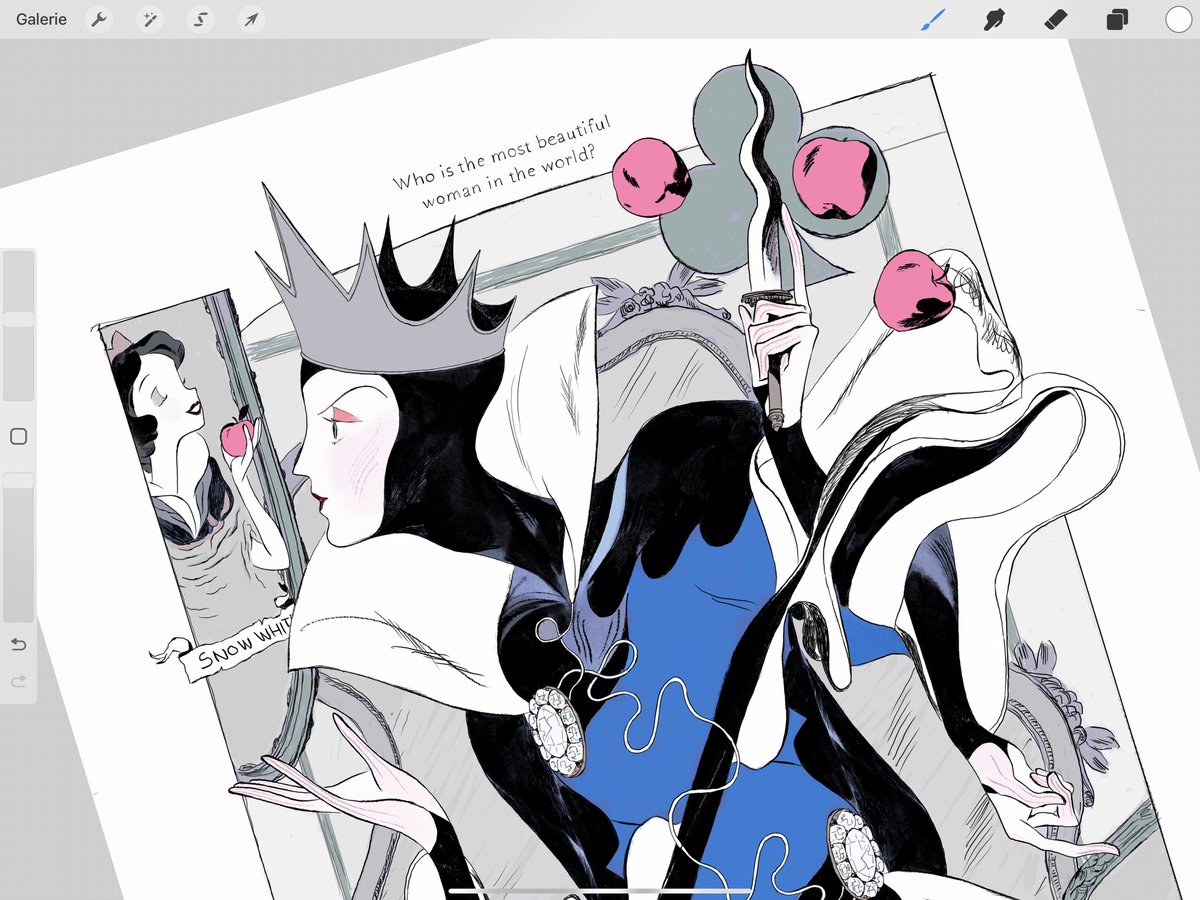
Task: Redo the last undone stroke
Action: pos(18,681)
